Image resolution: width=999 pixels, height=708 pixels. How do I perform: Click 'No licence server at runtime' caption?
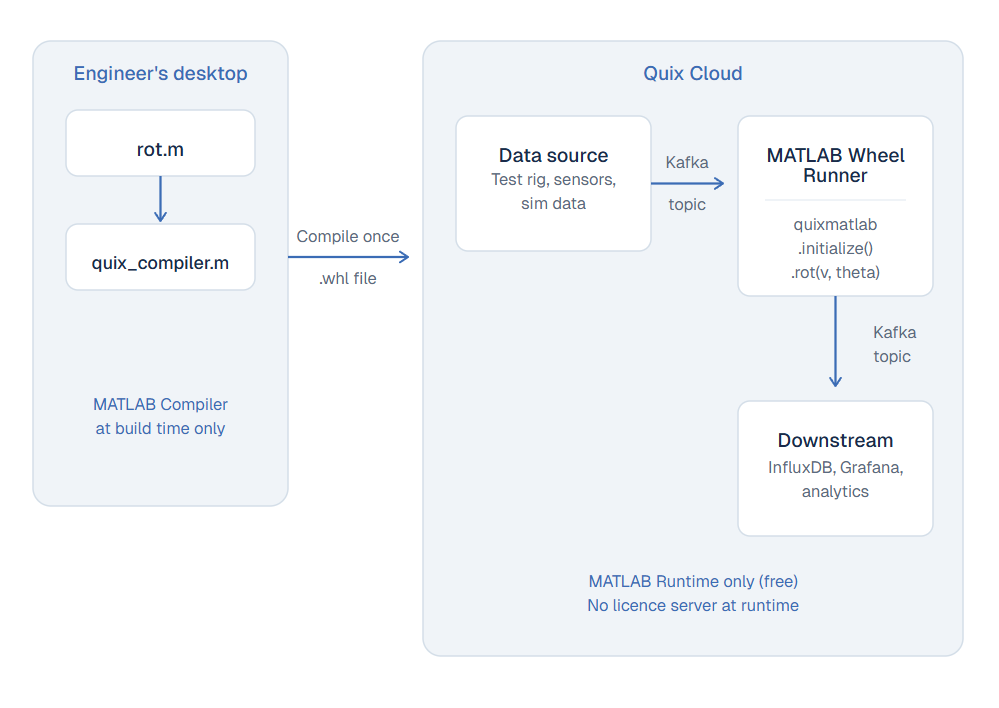pos(693,605)
